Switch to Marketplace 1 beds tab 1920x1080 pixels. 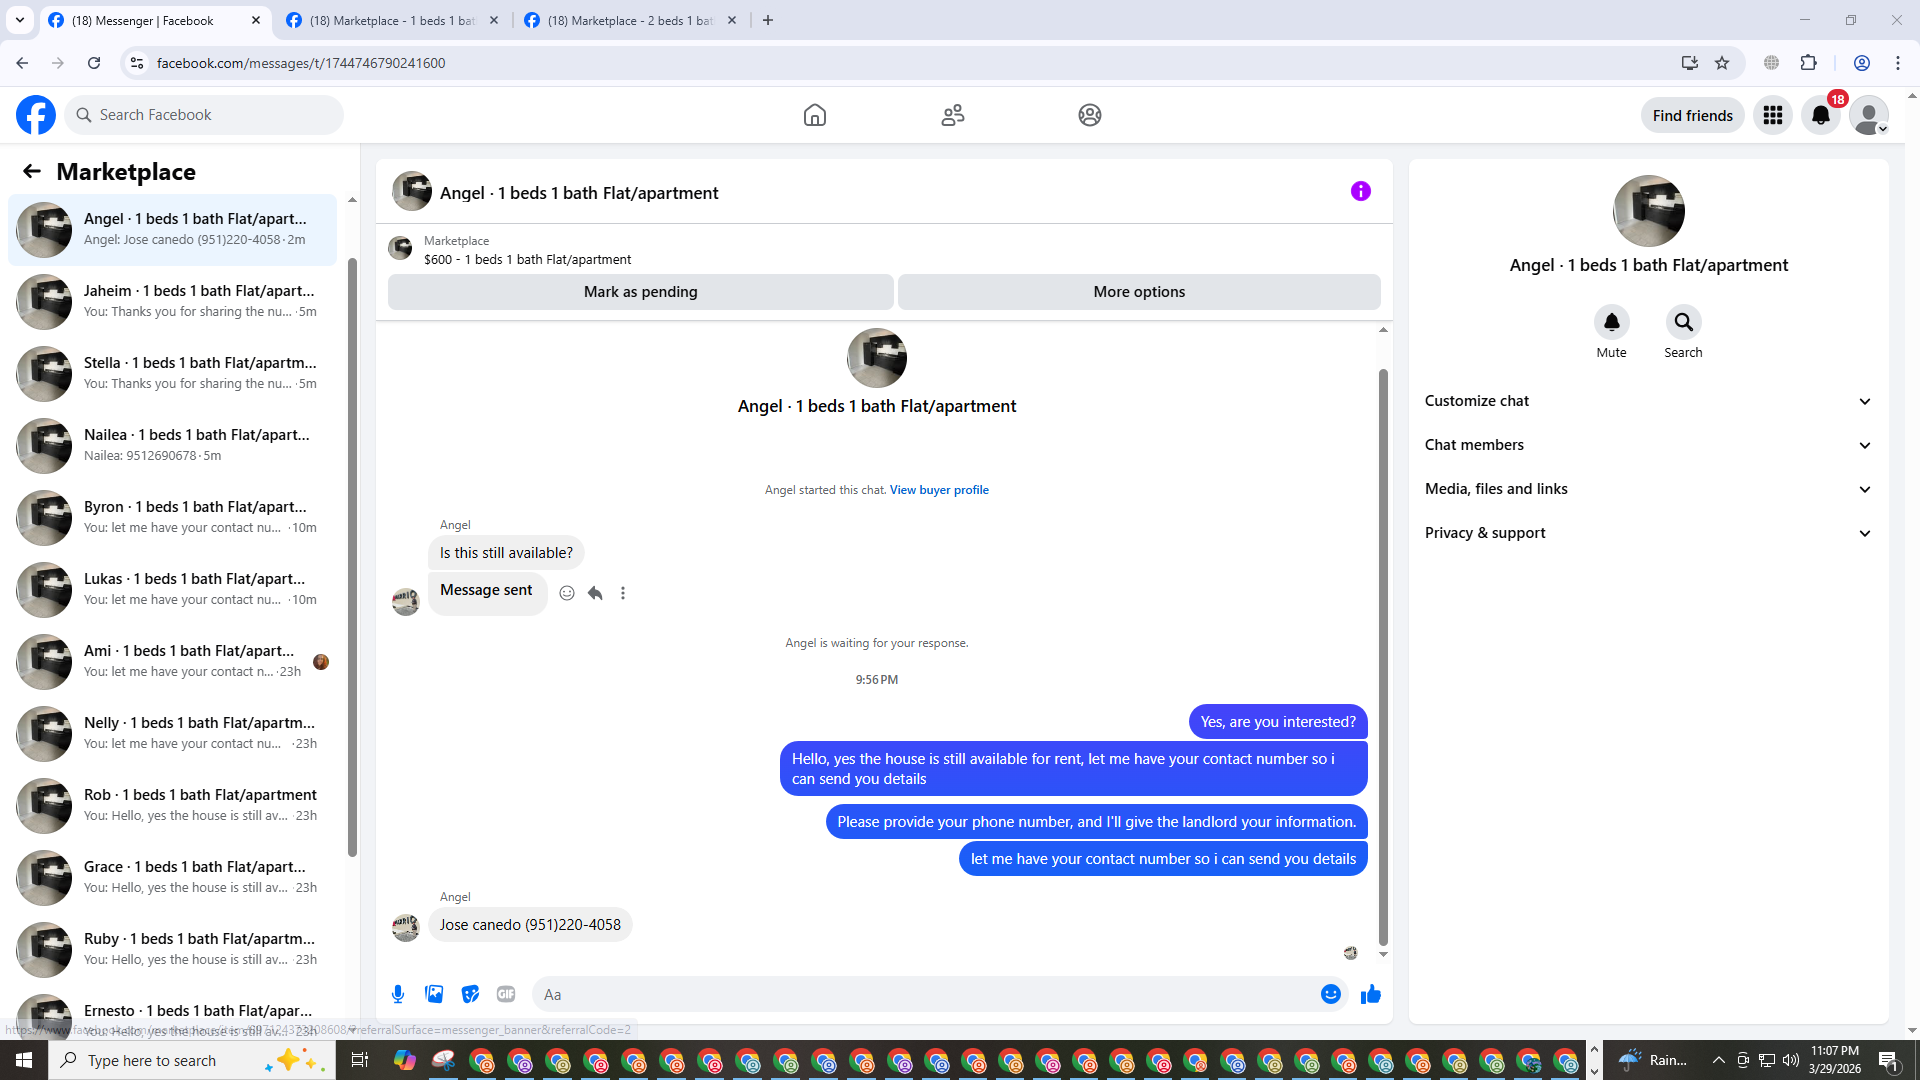(x=392, y=20)
